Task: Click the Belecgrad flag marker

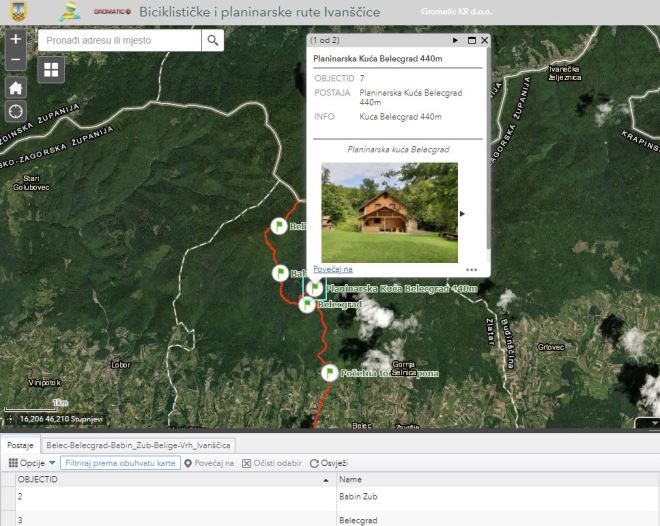Action: coord(306,304)
